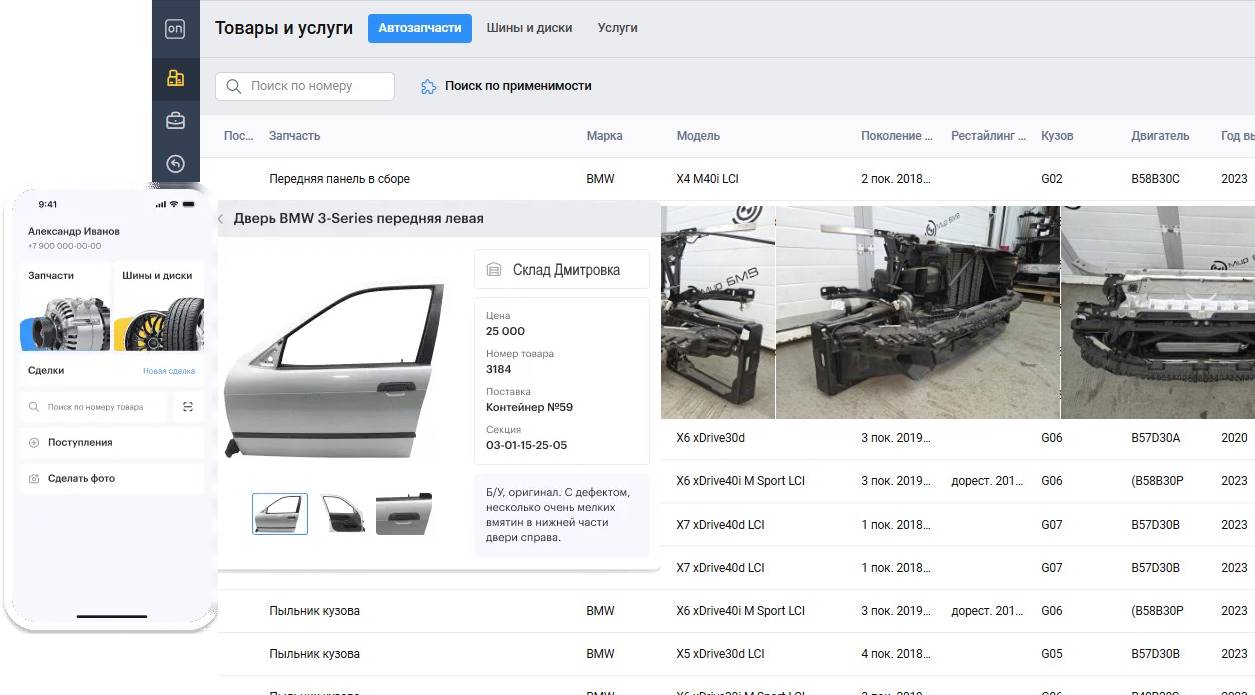
Task: Sort by the Марка column header
Action: pyautogui.click(x=604, y=136)
